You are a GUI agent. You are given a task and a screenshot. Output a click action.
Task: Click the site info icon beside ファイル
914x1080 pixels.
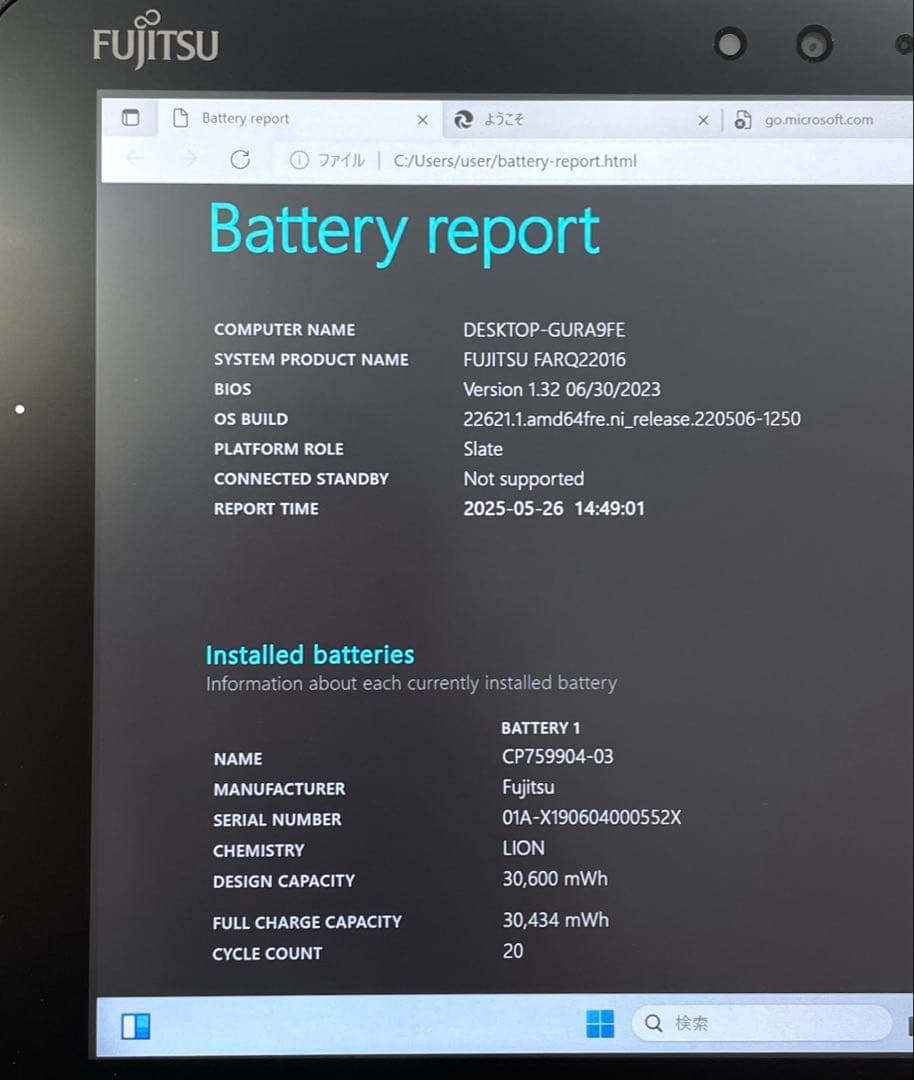(298, 161)
